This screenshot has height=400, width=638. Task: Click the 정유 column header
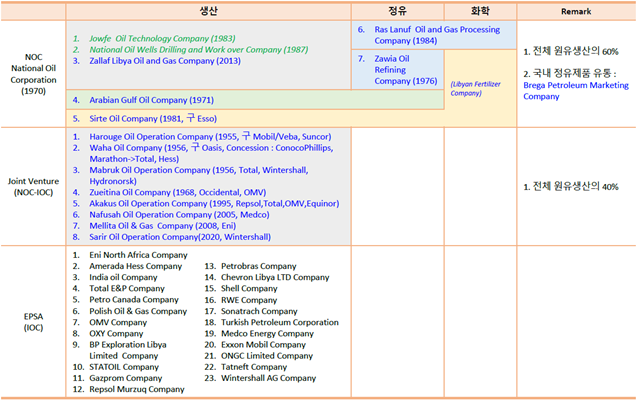[398, 11]
